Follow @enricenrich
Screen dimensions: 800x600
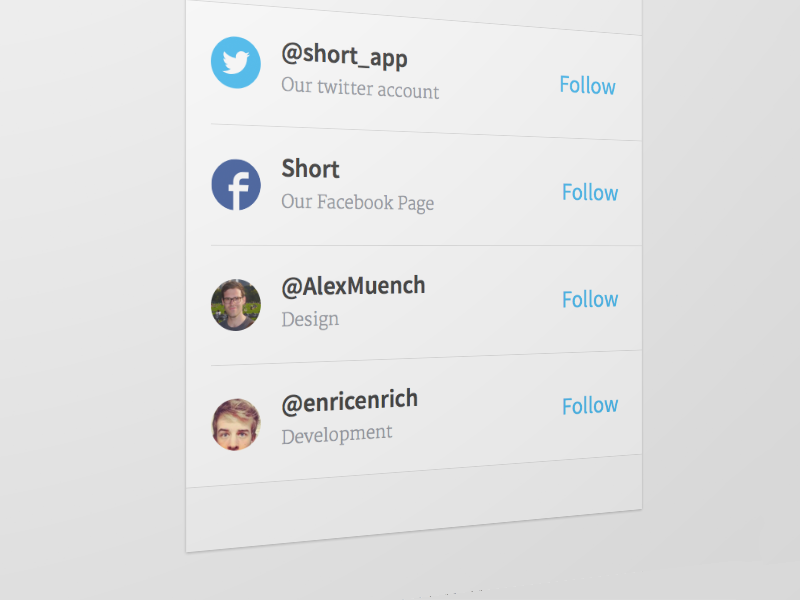coord(590,406)
